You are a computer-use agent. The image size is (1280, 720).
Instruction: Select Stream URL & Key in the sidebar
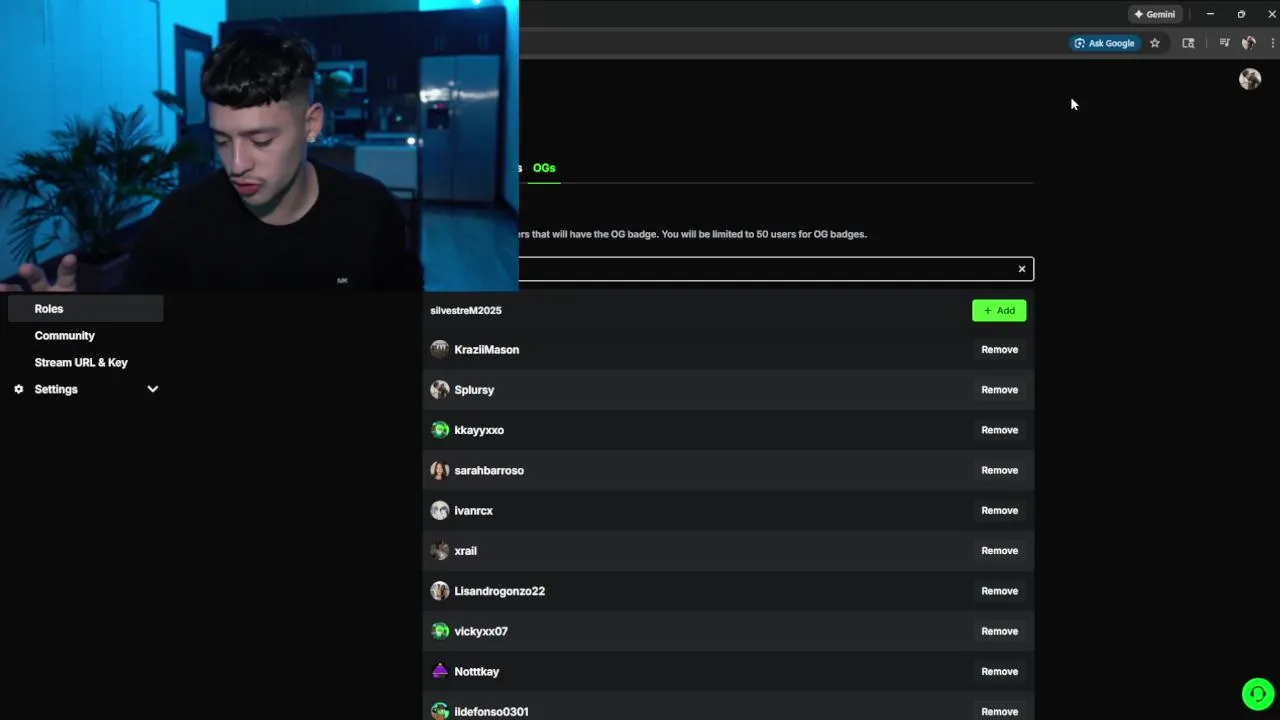coord(81,363)
